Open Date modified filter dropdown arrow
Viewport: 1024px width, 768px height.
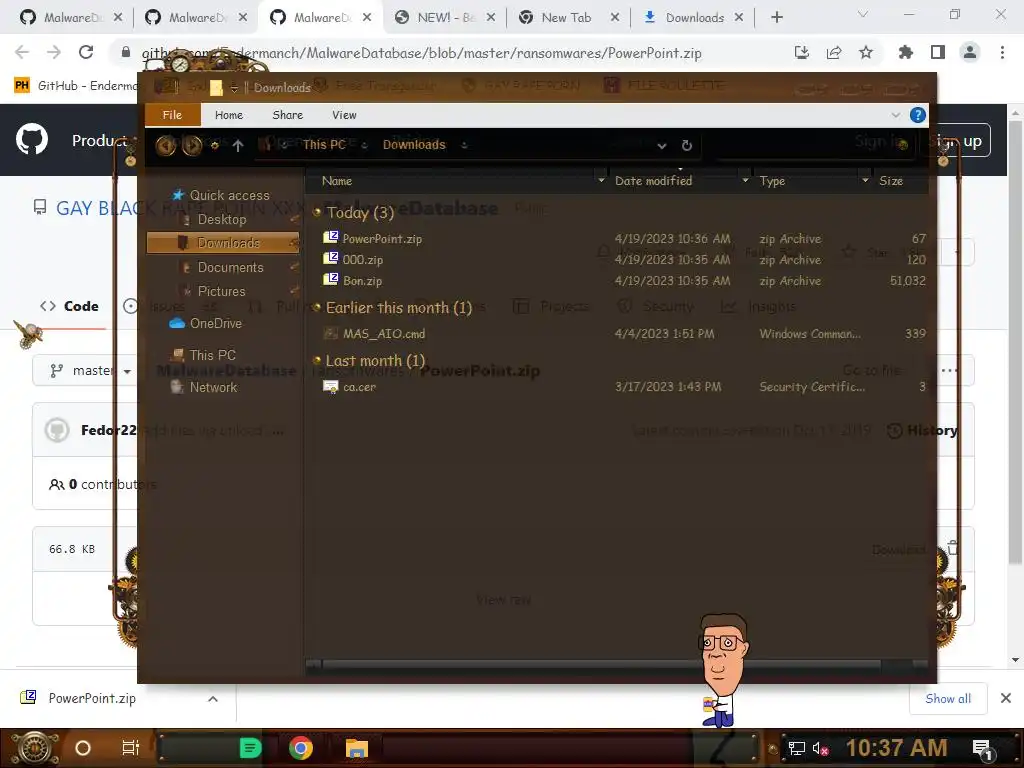745,180
